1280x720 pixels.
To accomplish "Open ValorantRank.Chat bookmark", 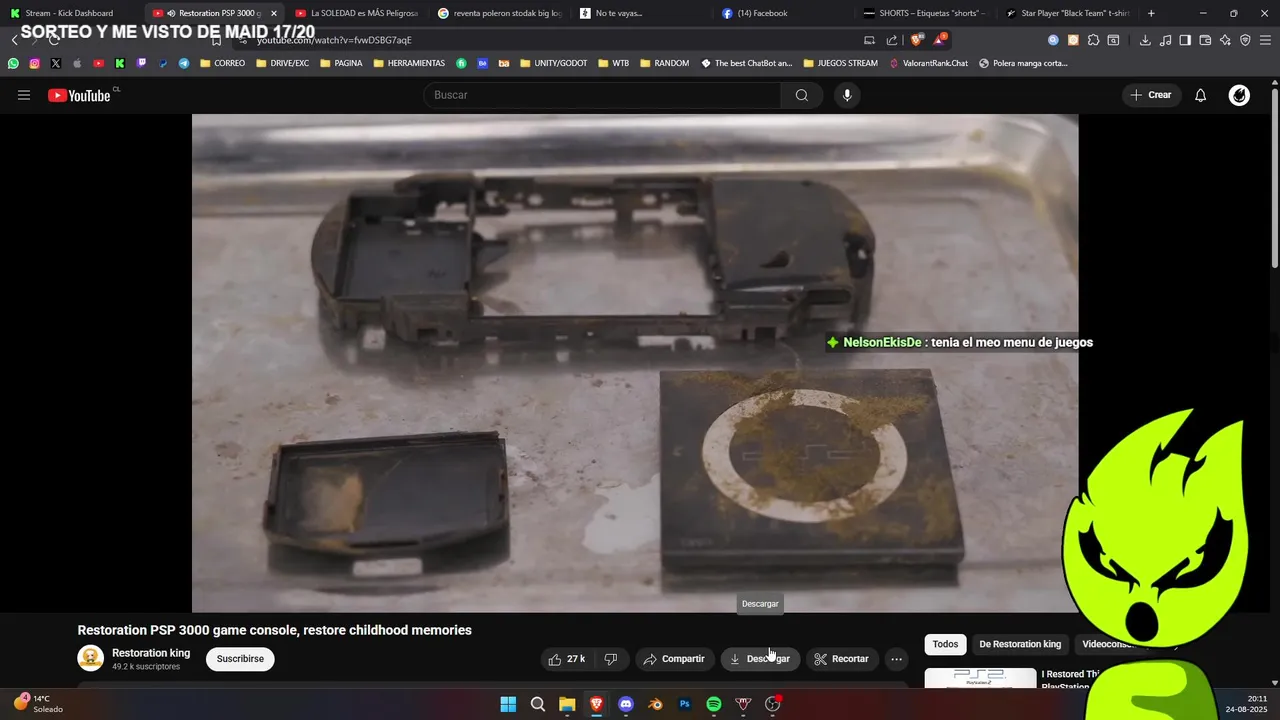I will (x=928, y=63).
